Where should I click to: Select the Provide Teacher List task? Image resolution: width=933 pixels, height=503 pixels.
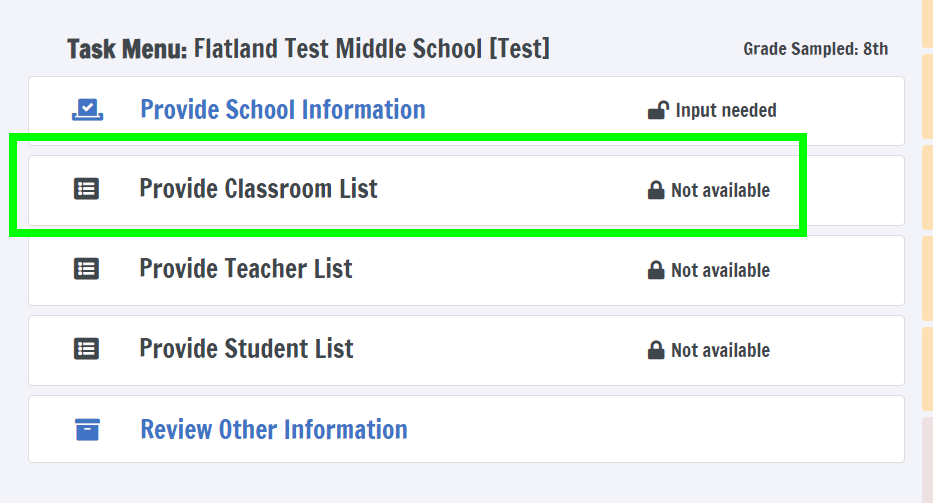pyautogui.click(x=245, y=269)
